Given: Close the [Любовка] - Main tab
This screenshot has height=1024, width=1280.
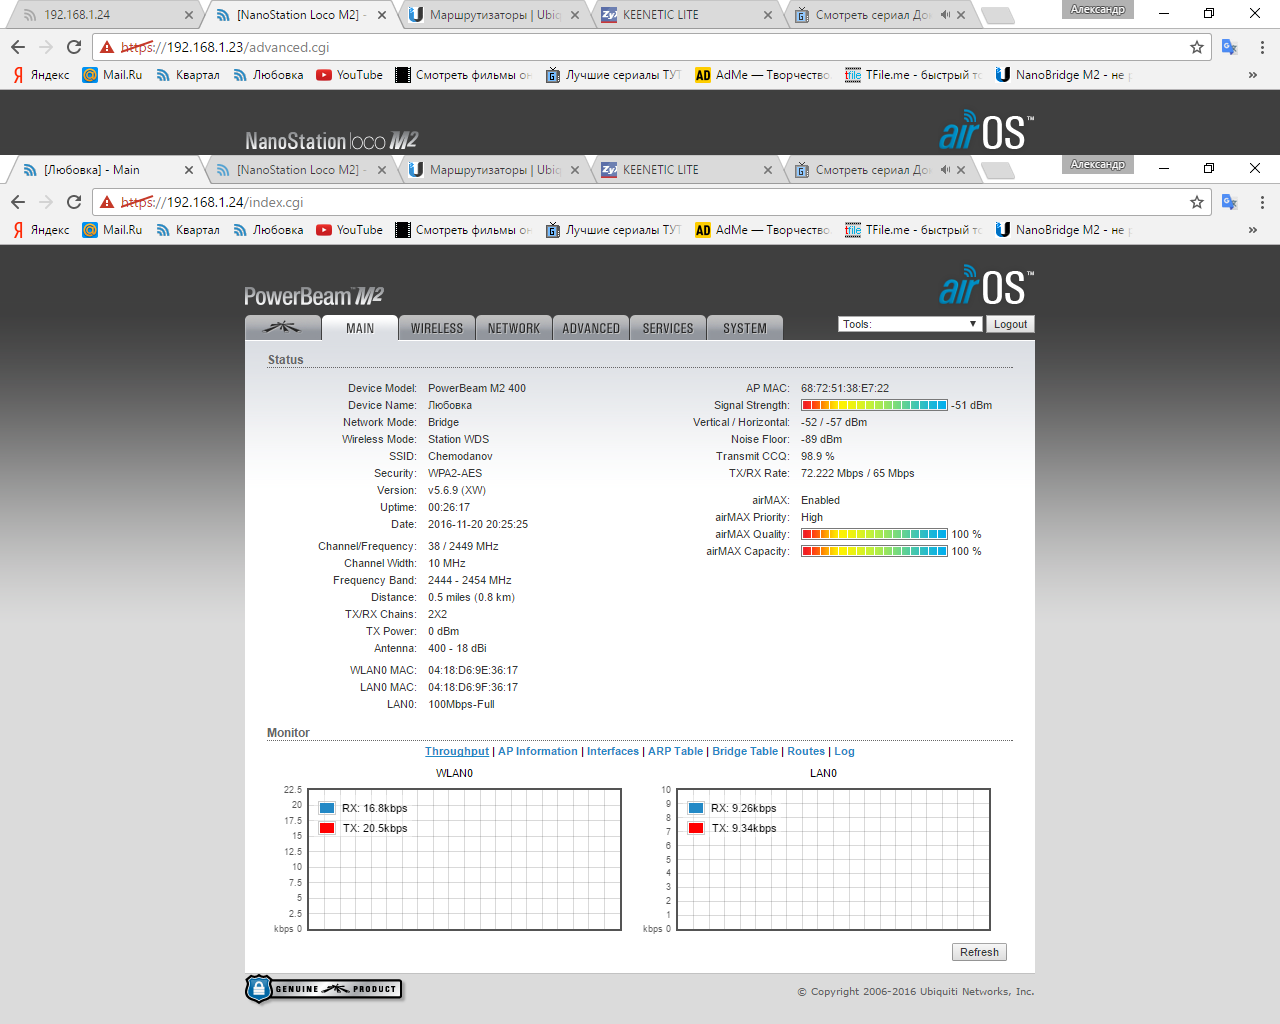Looking at the screenshot, I should pyautogui.click(x=189, y=170).
